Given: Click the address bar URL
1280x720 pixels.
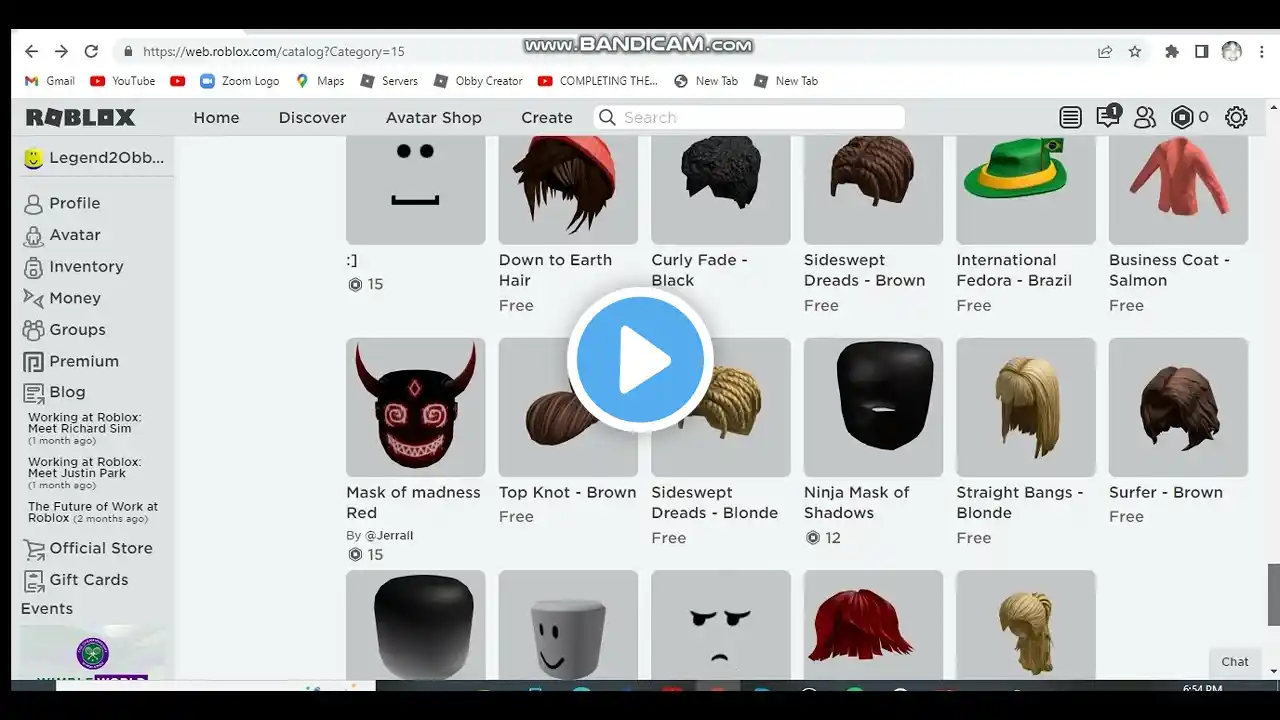Looking at the screenshot, I should click(274, 51).
